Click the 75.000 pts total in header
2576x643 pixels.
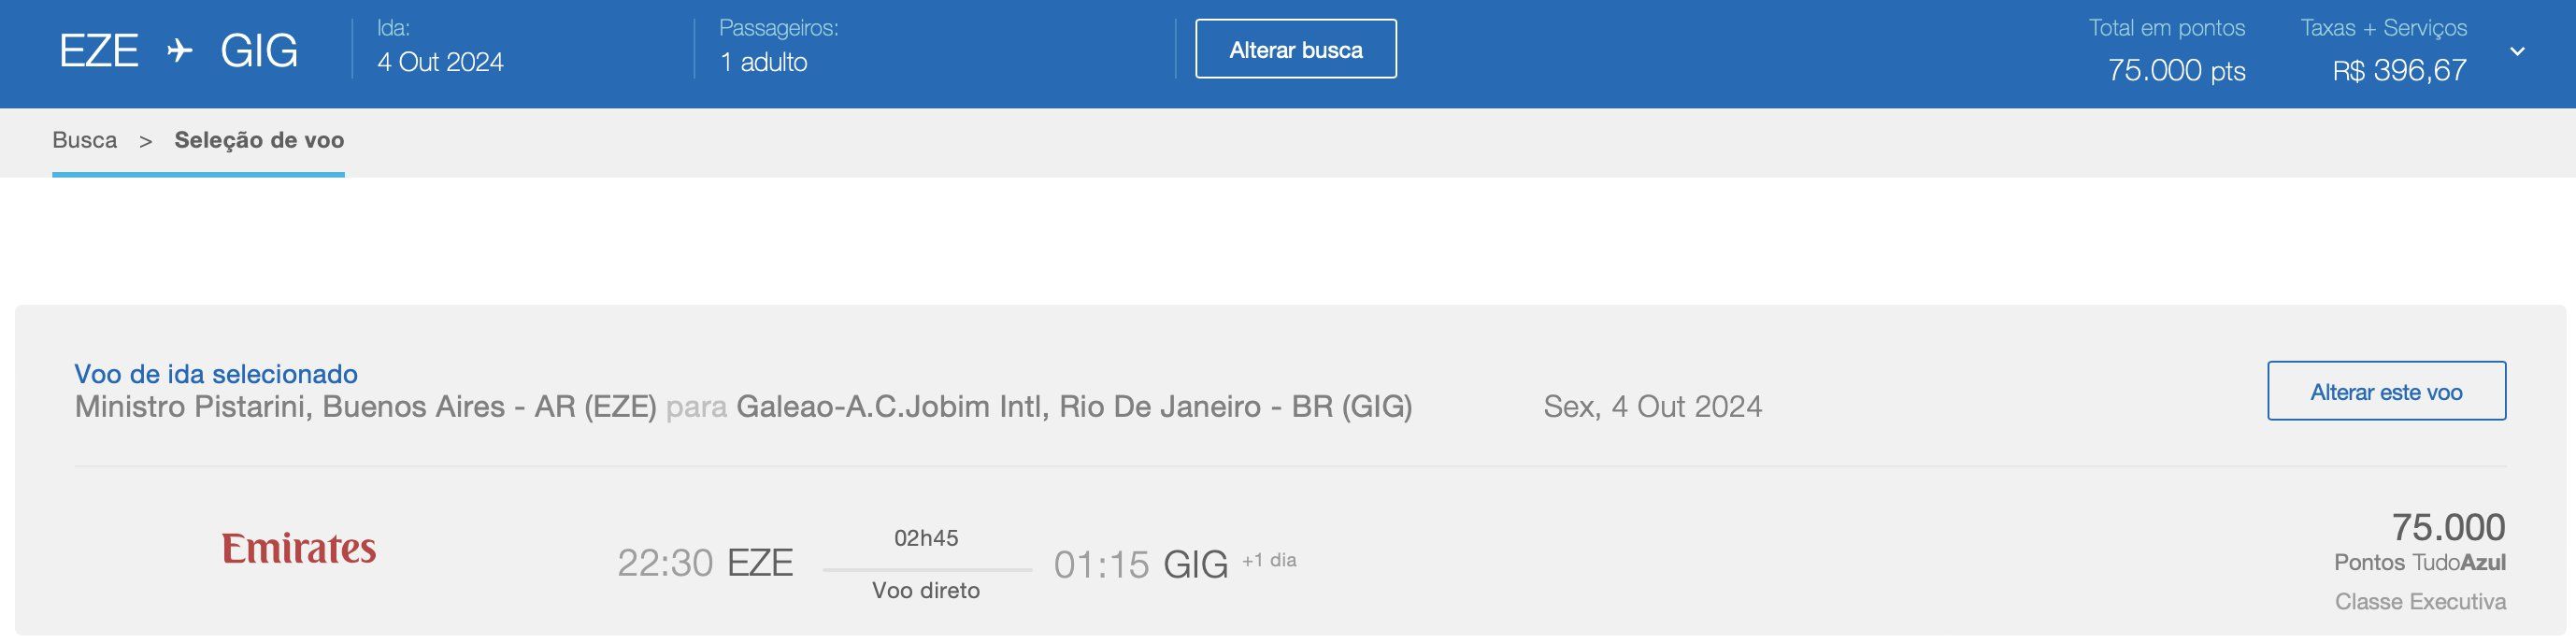click(x=2176, y=70)
